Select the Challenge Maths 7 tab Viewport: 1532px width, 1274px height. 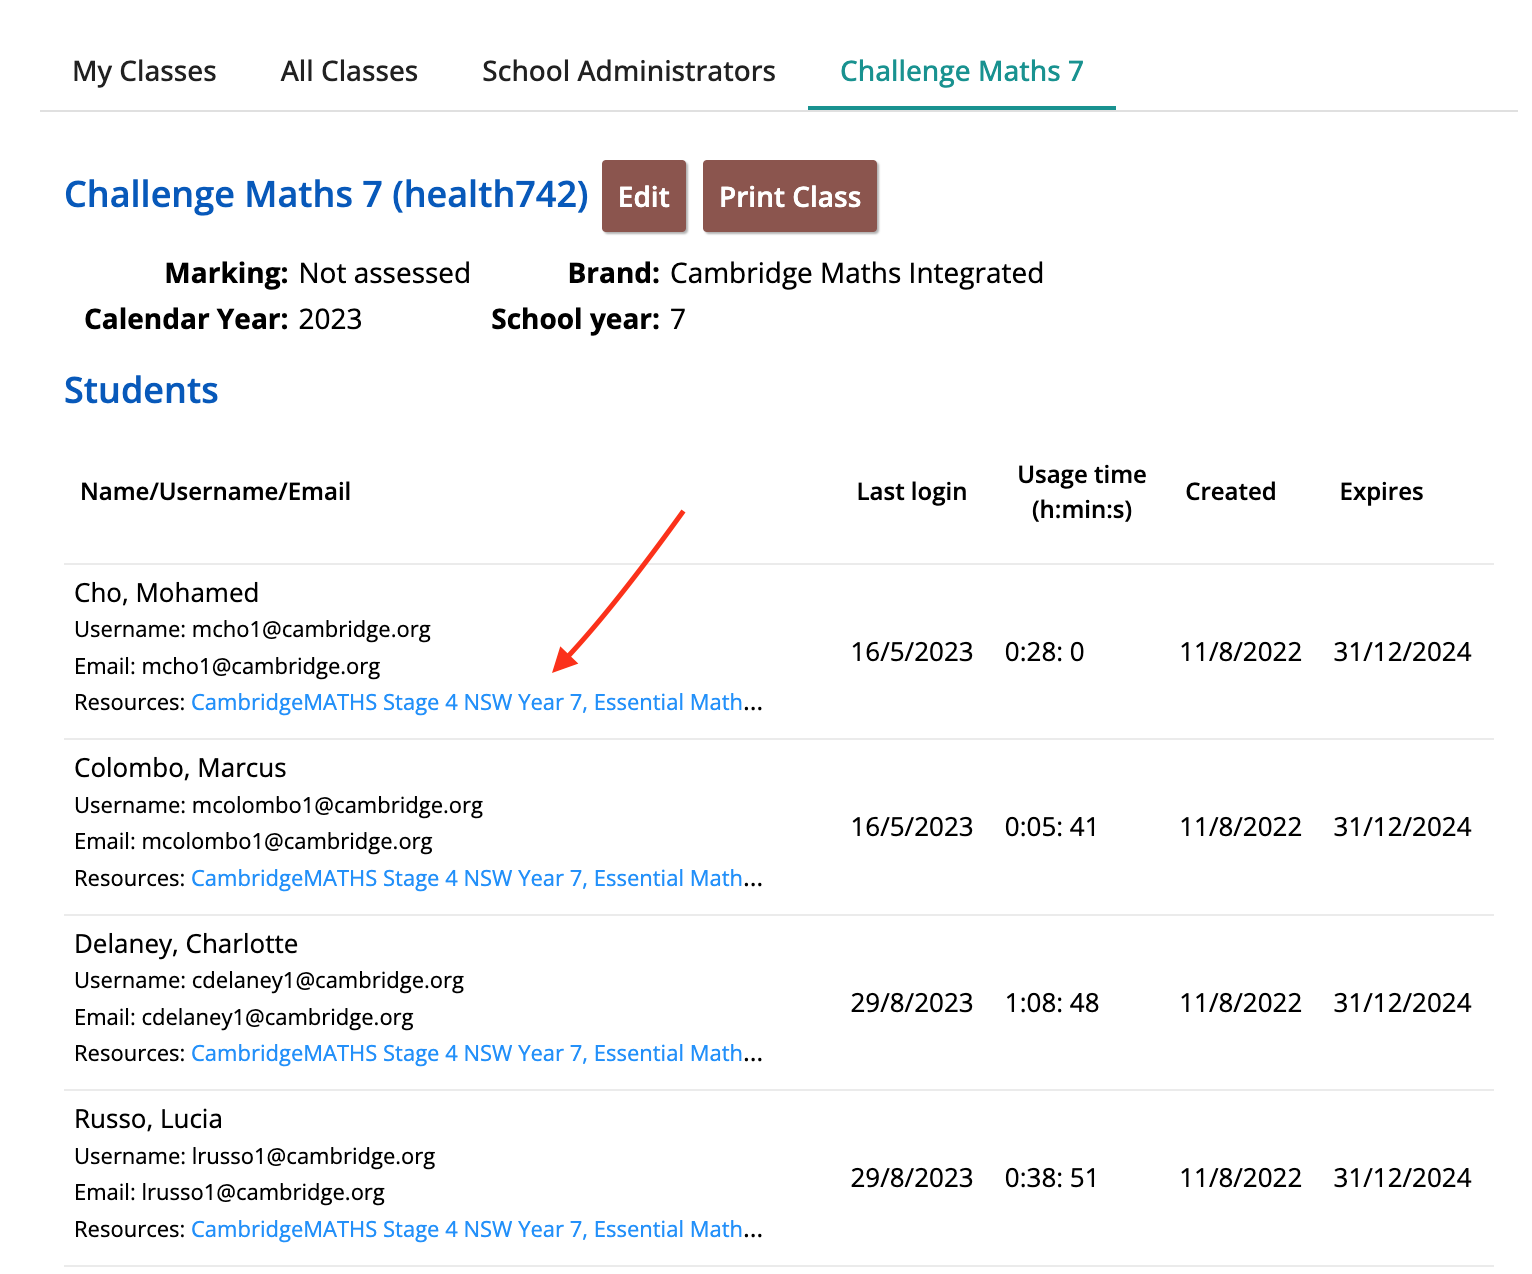tap(961, 71)
